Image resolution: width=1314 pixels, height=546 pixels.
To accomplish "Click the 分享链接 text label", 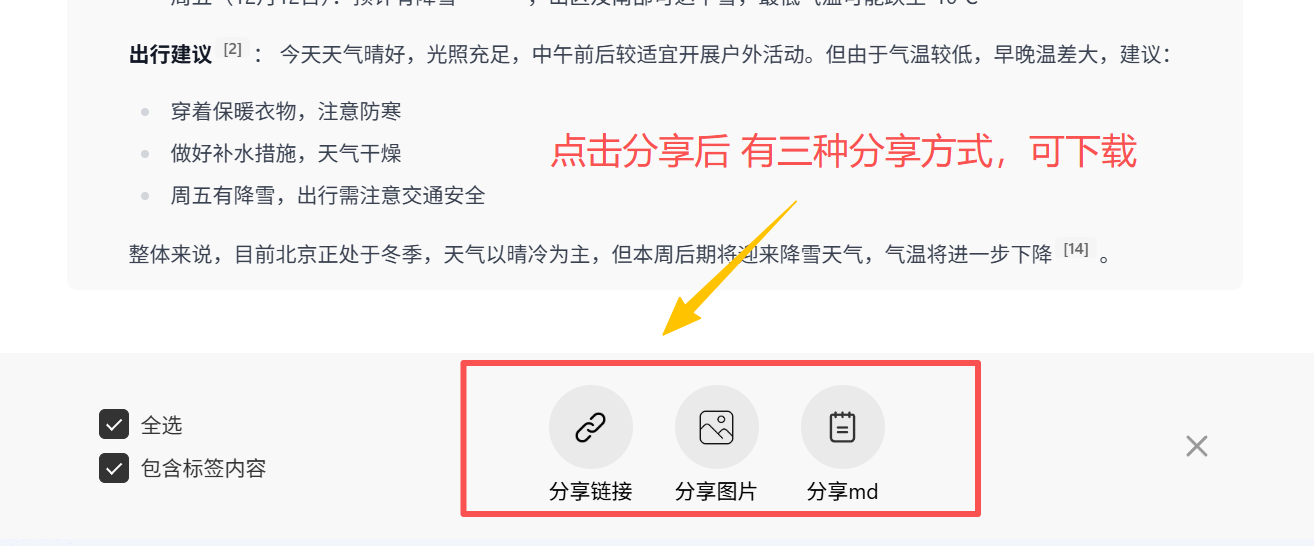I will click(591, 491).
